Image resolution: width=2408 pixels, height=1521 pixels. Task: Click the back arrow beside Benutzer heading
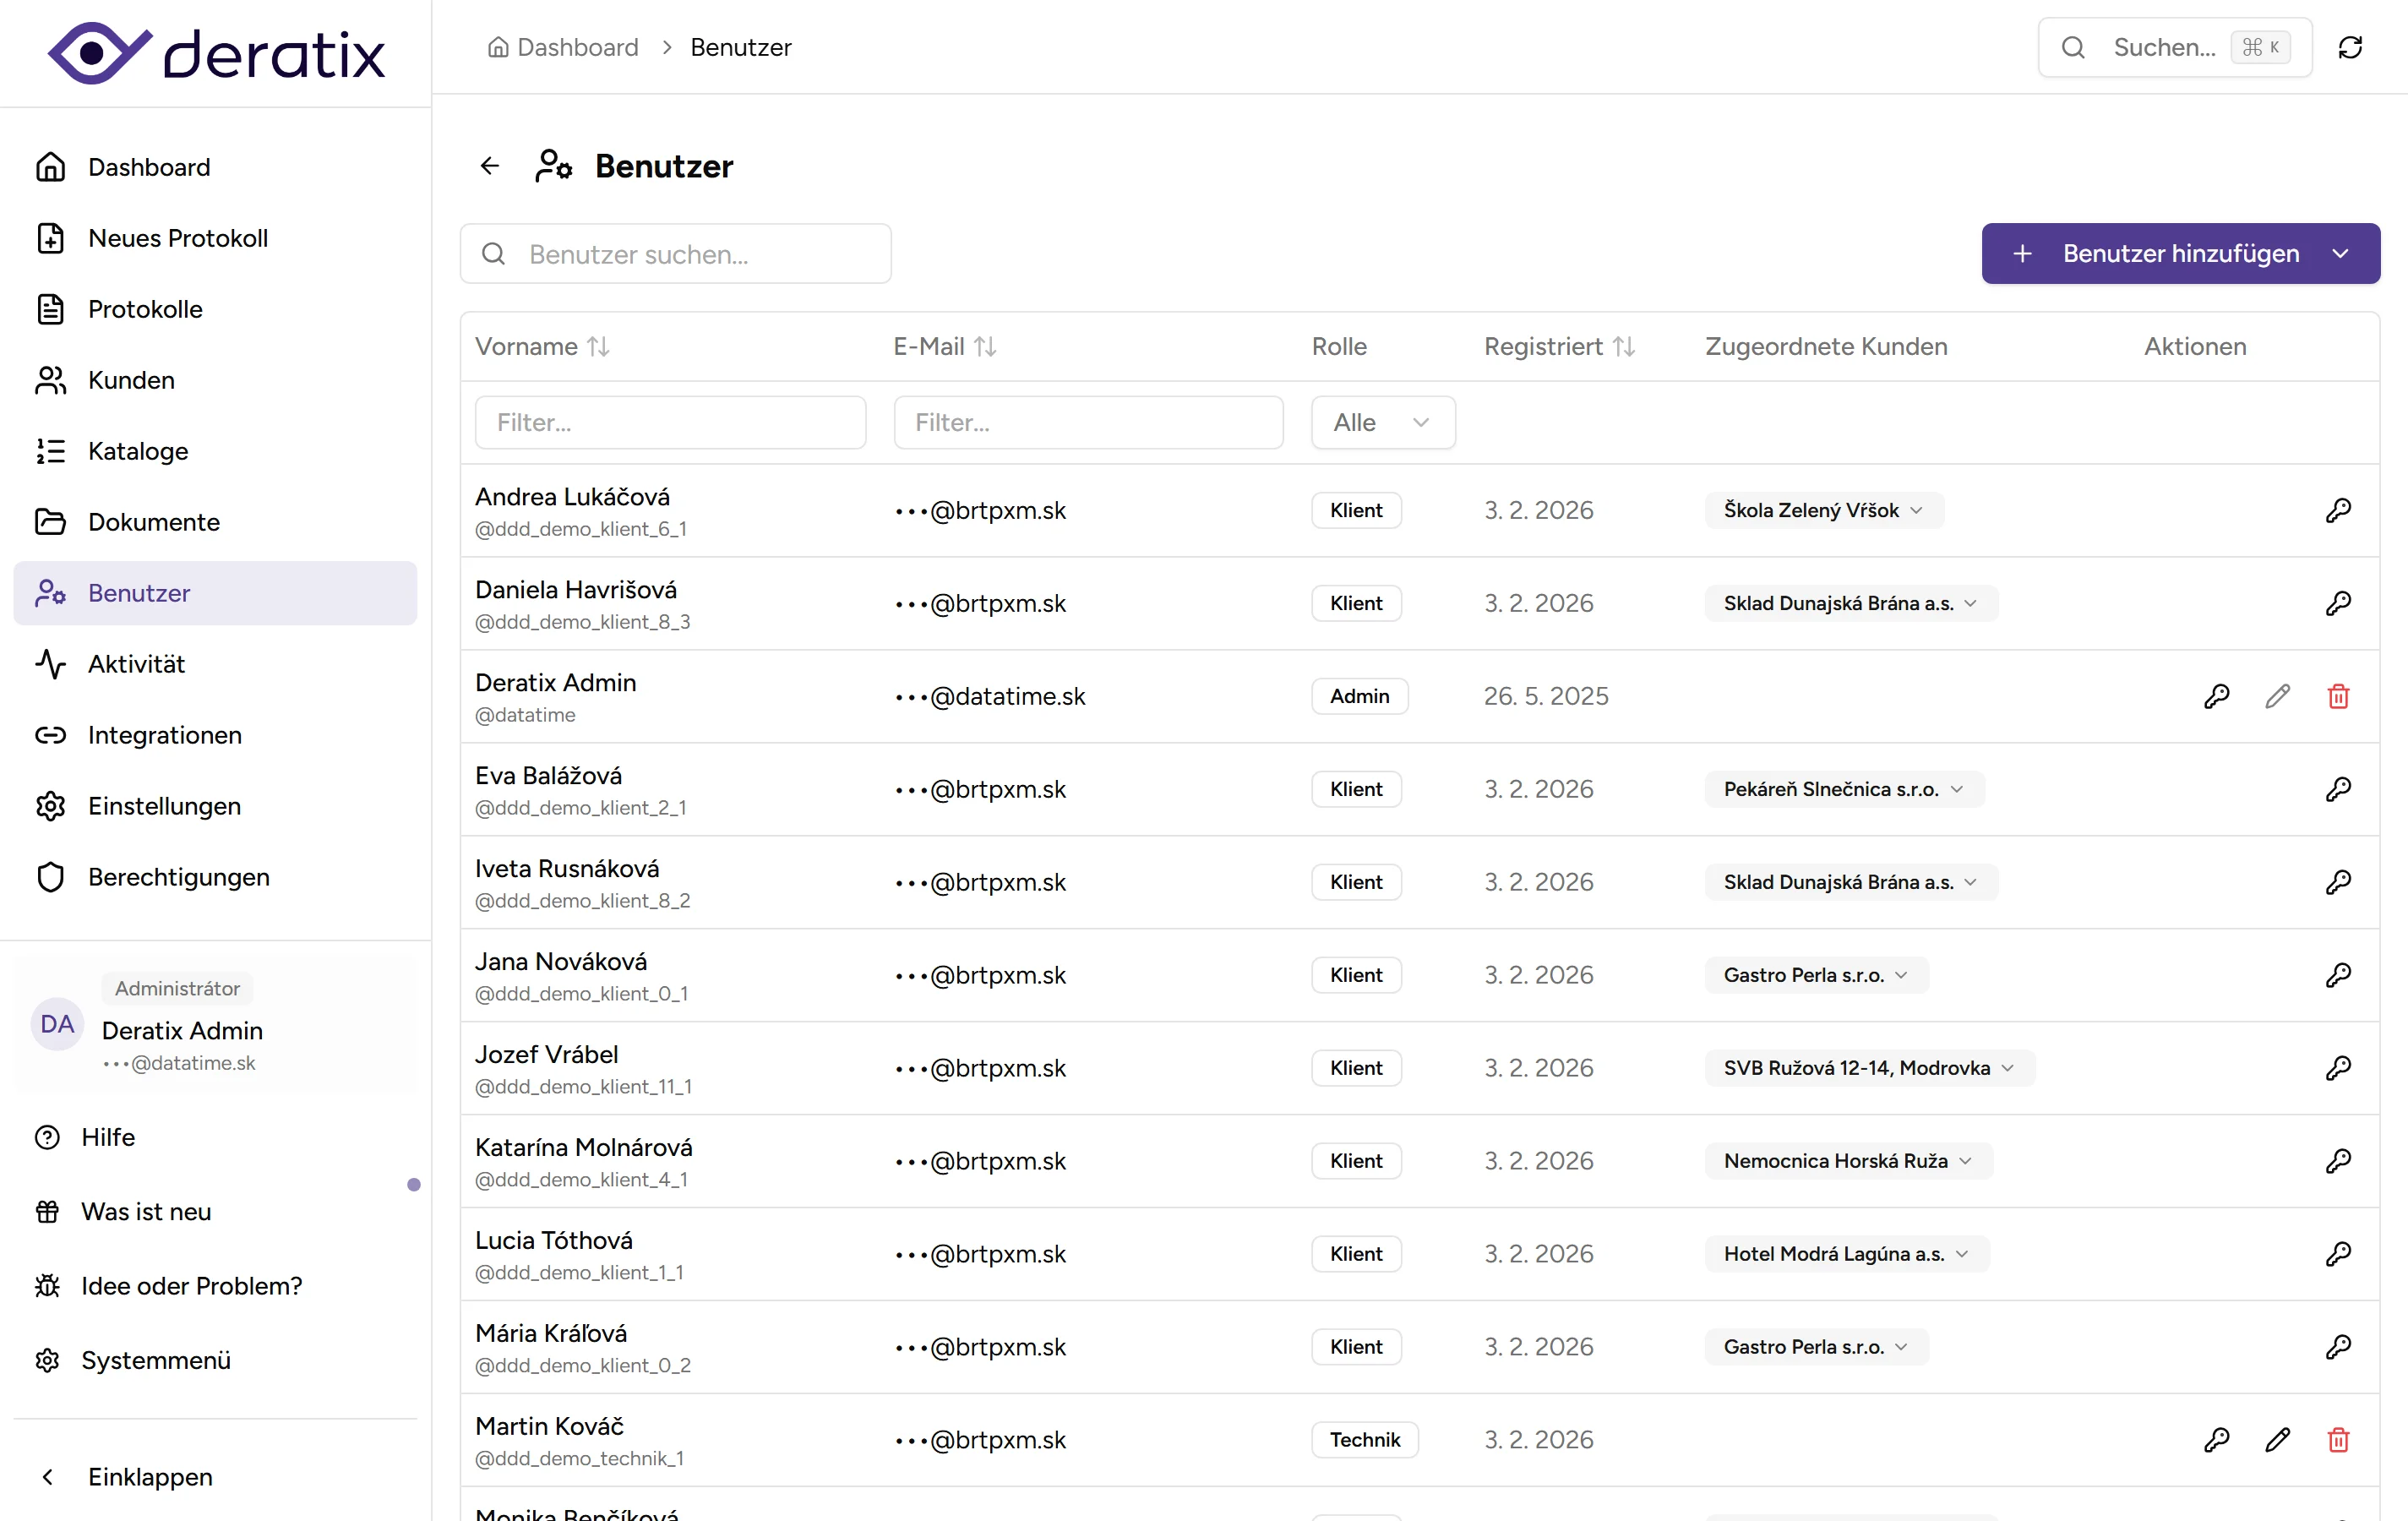[489, 166]
